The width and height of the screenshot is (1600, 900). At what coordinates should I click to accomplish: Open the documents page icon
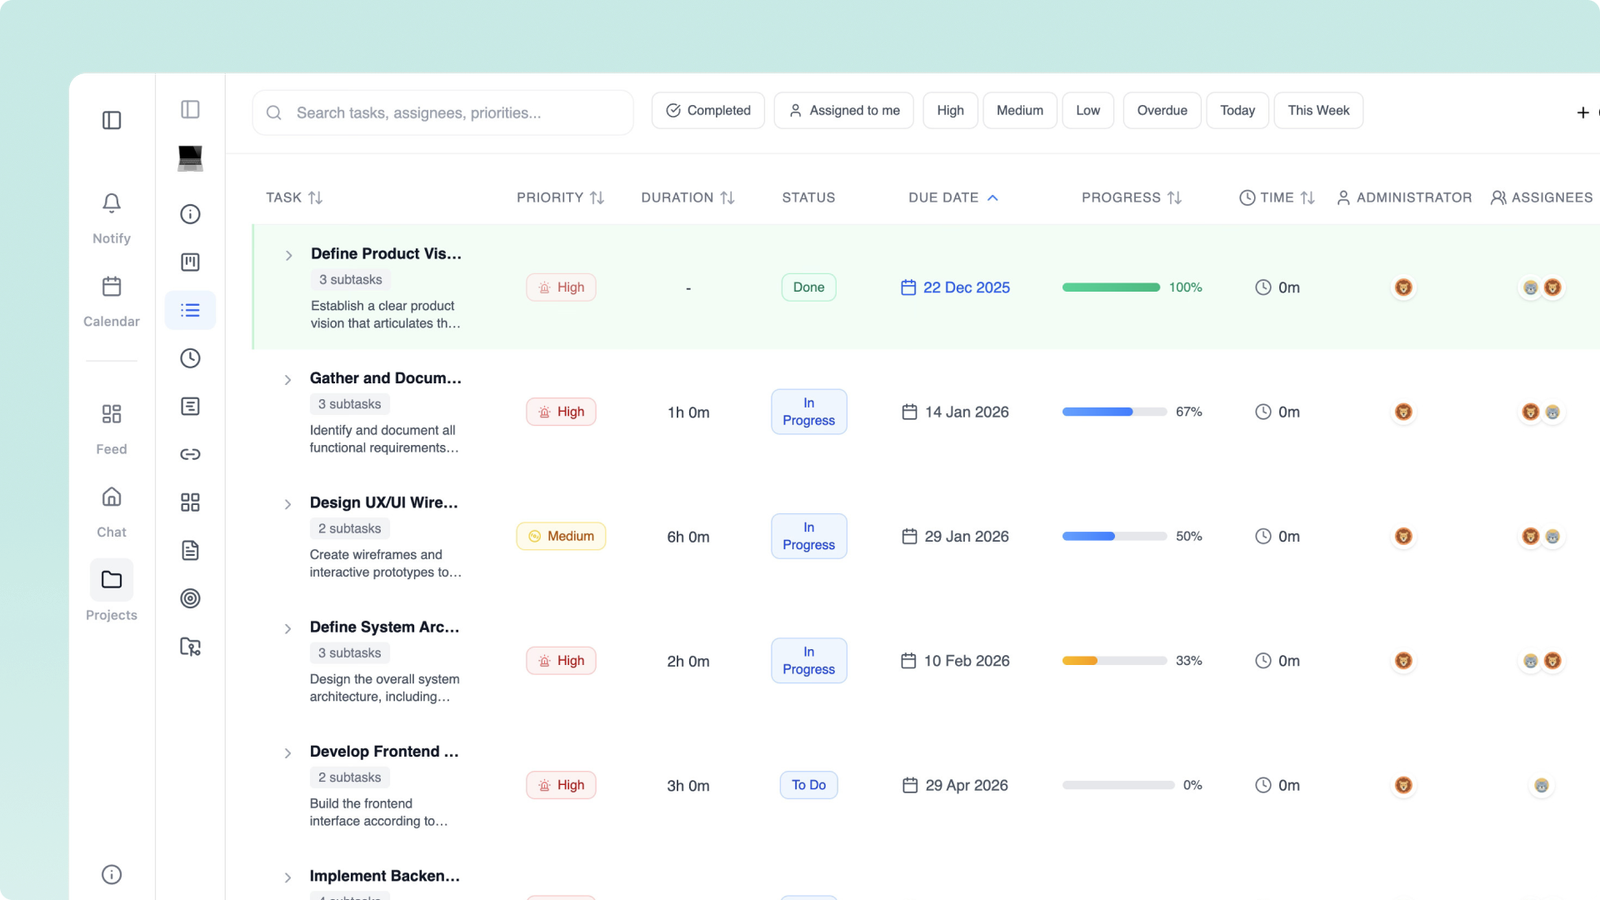[x=190, y=550]
